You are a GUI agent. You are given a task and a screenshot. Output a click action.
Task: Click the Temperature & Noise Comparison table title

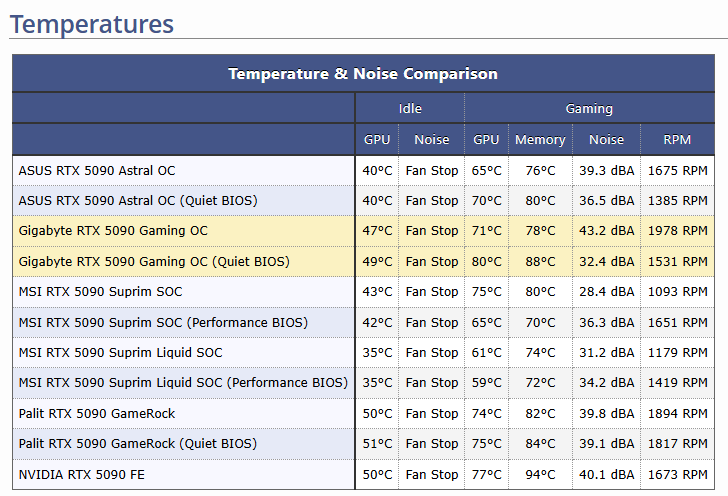pyautogui.click(x=363, y=73)
